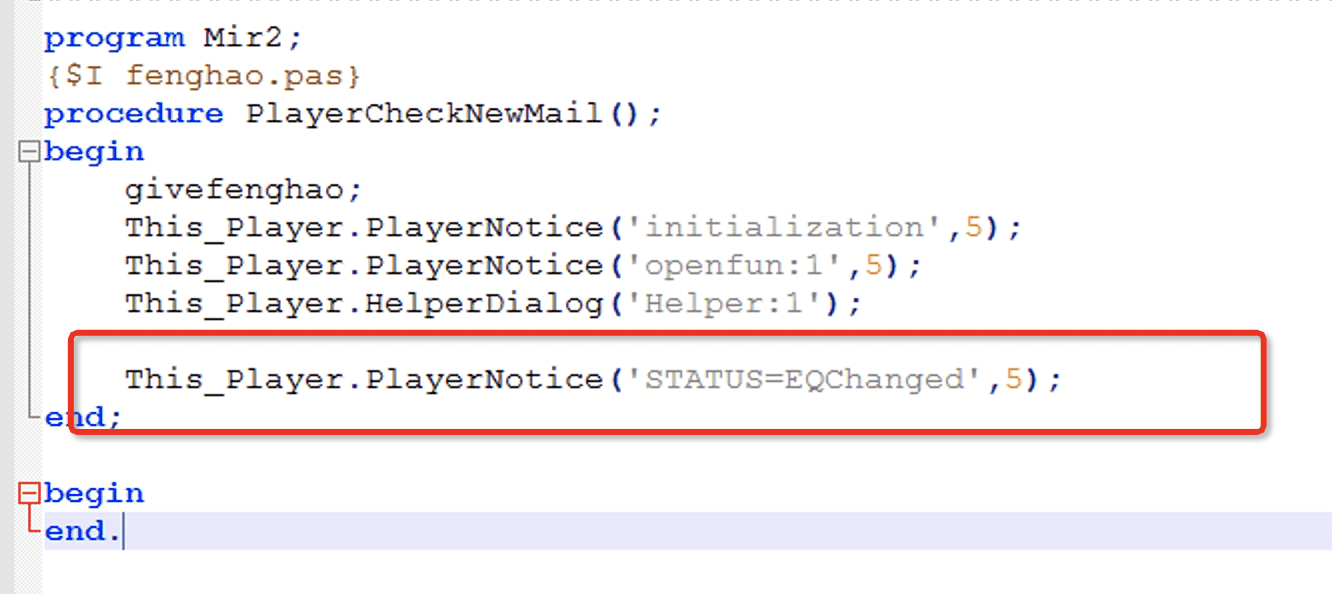Click the number 5 in openfun notice
The height and width of the screenshot is (594, 1332).
874,266
